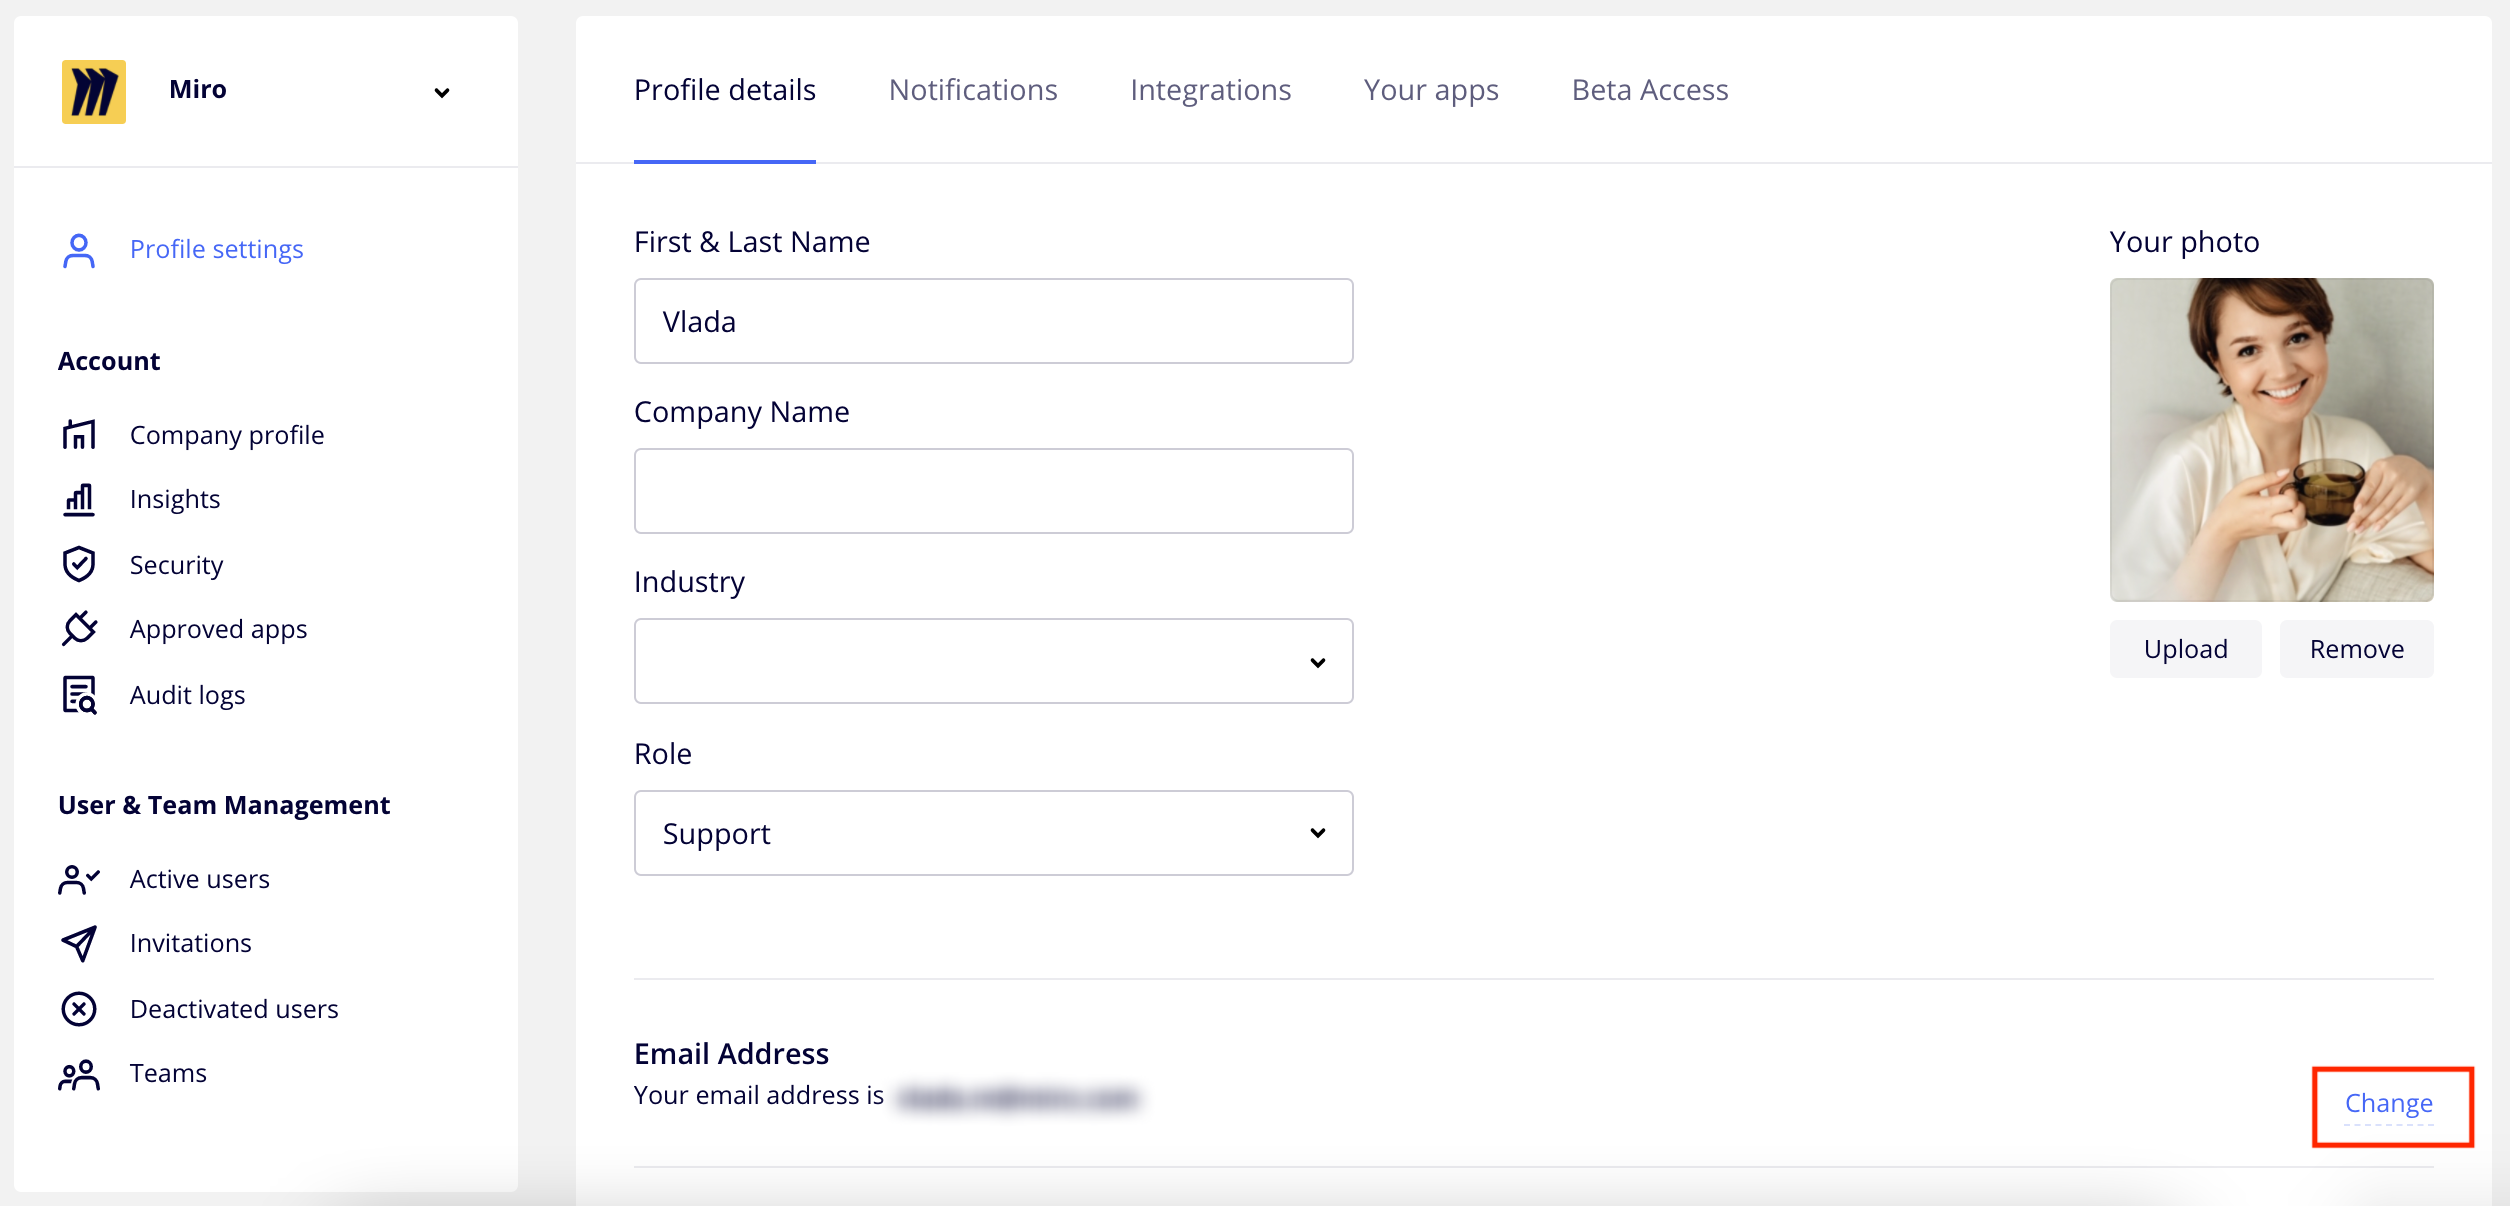
Task: Open the Role dropdown showing Support
Action: tap(993, 833)
